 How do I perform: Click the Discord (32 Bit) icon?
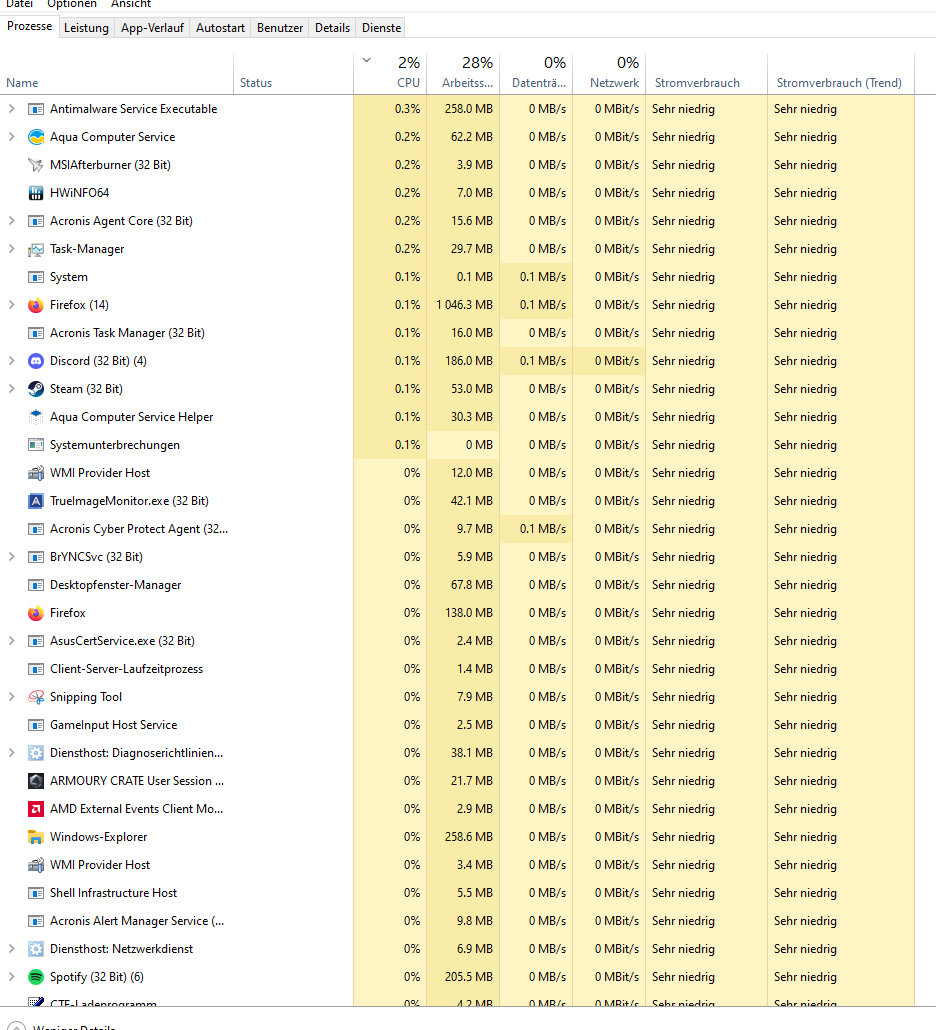[x=36, y=361]
